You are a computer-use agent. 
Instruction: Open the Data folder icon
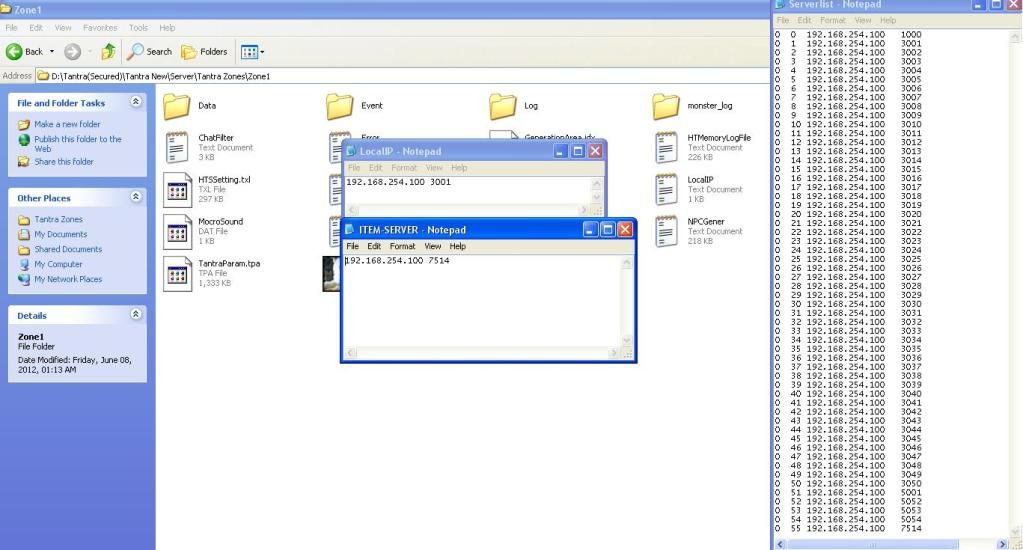pyautogui.click(x=177, y=105)
